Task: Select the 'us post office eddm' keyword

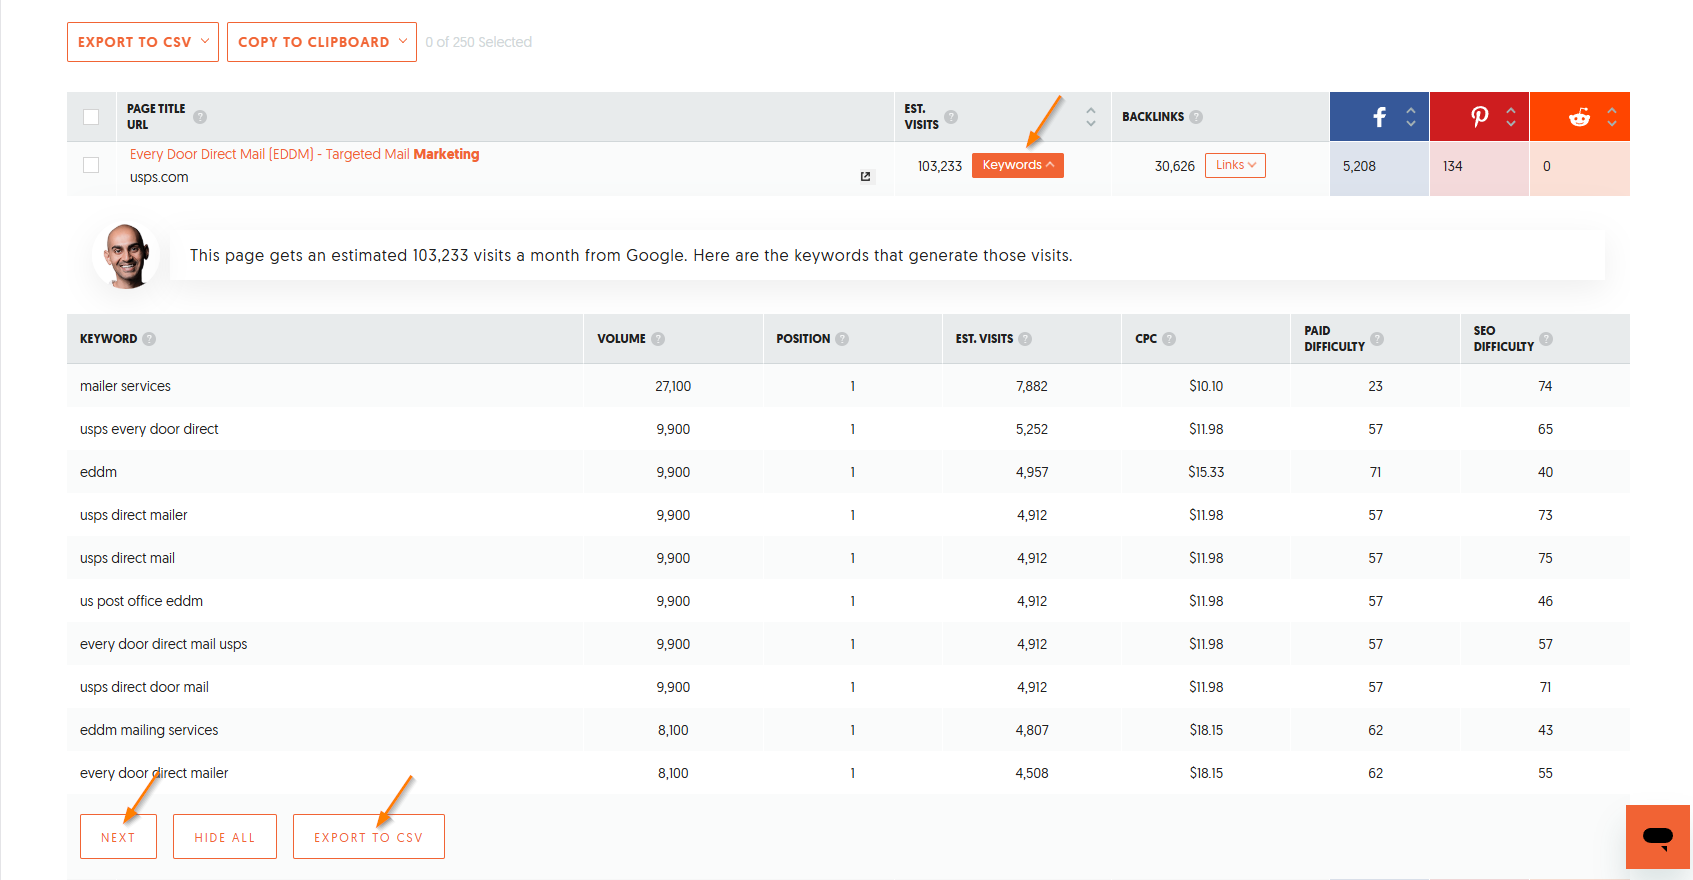Action: click(141, 601)
